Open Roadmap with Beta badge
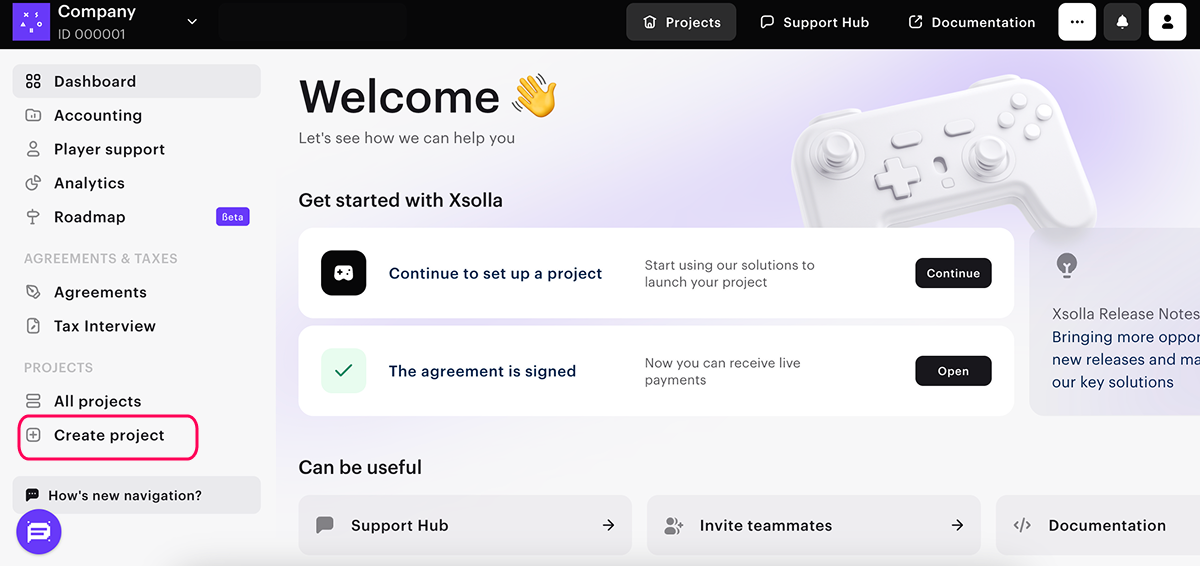Viewport: 1200px width, 566px height. point(90,217)
